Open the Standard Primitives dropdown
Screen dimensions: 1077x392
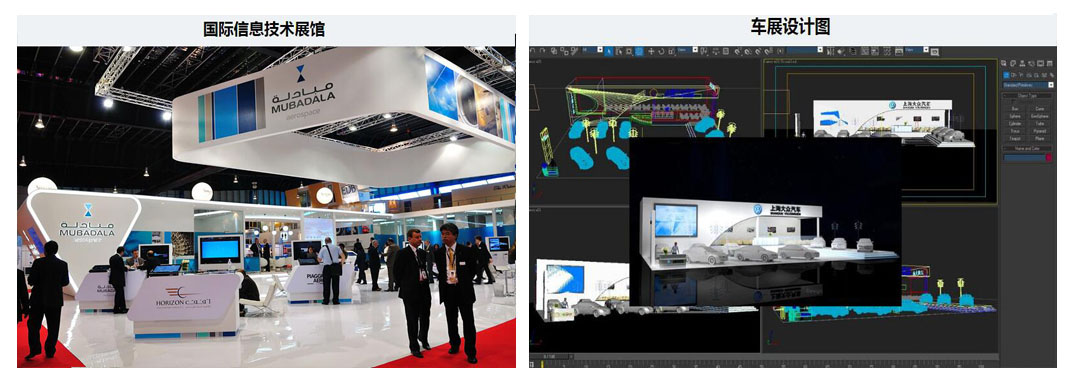pyautogui.click(x=1028, y=84)
